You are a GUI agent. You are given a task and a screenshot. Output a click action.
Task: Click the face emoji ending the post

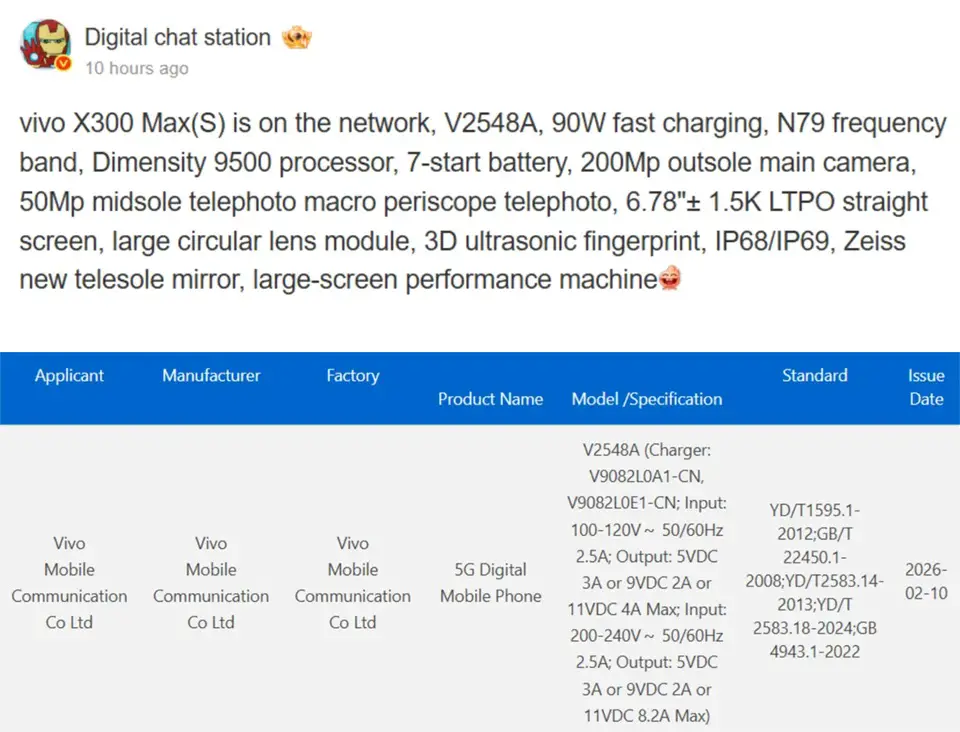click(x=670, y=280)
